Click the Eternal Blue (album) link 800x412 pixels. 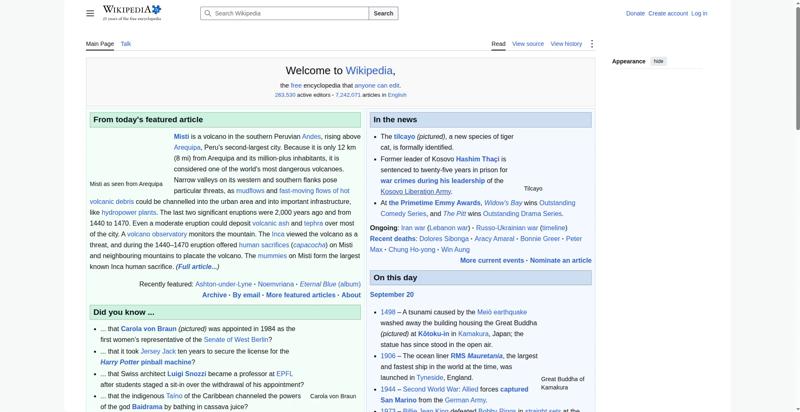[x=330, y=284]
